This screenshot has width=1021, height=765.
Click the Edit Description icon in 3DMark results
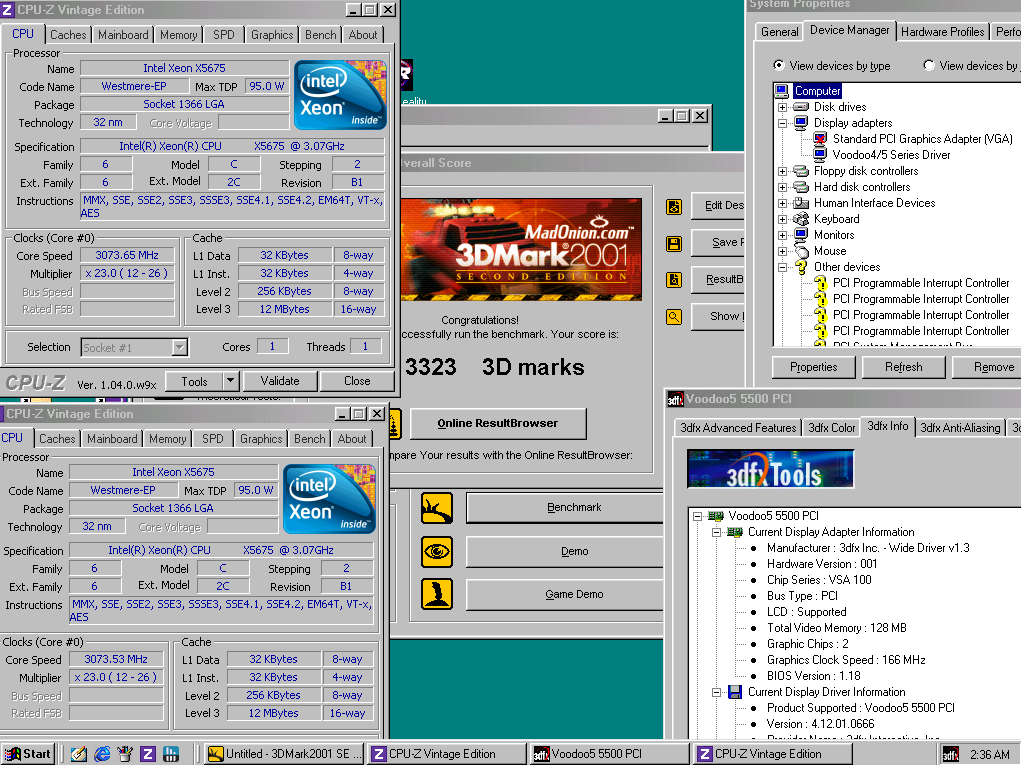pos(674,207)
